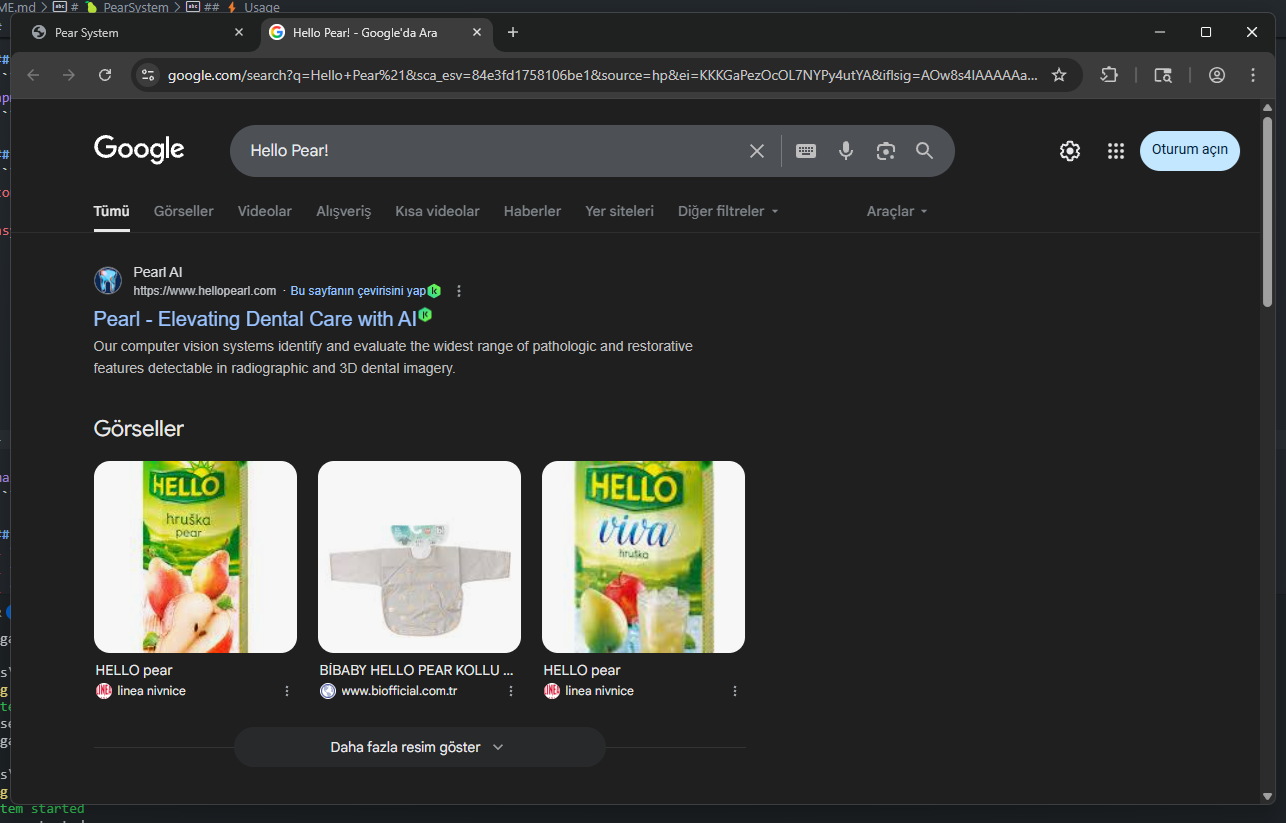Click PearSystem breadcrumb in background editor
The height and width of the screenshot is (823, 1286).
(137, 7)
